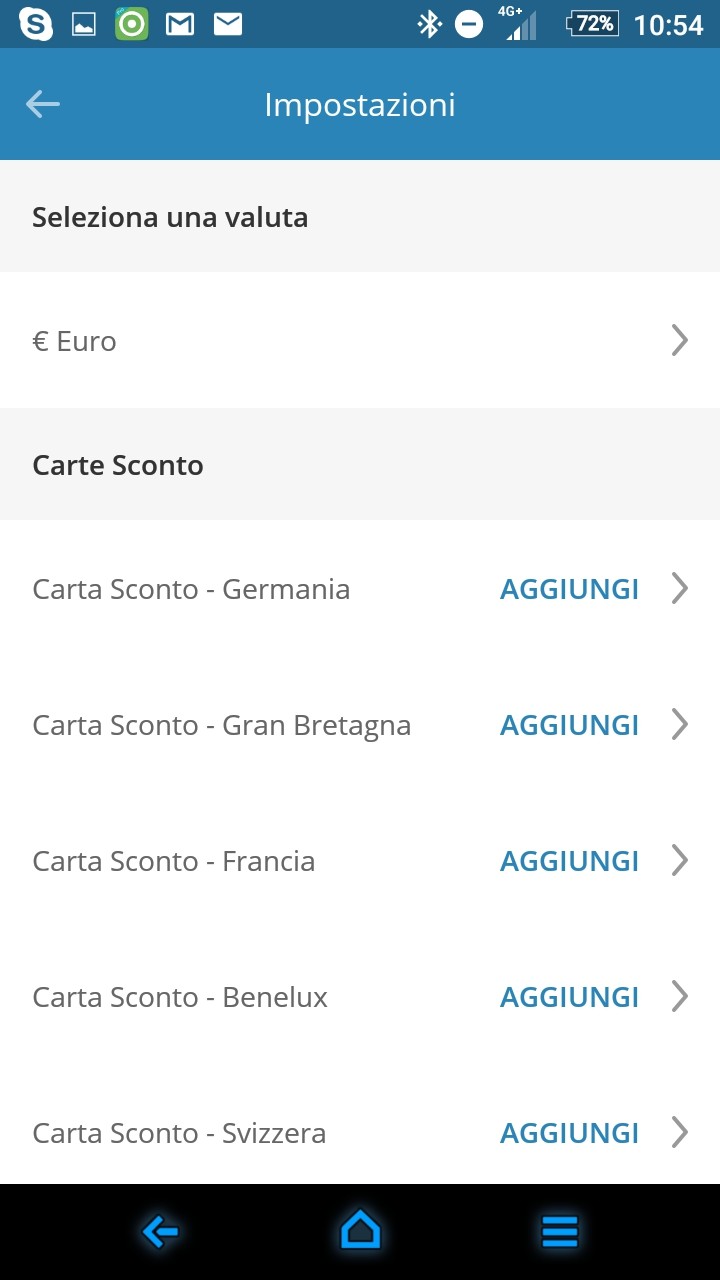Open the menu navigation button at bottom
720x1280 pixels.
pos(560,1231)
